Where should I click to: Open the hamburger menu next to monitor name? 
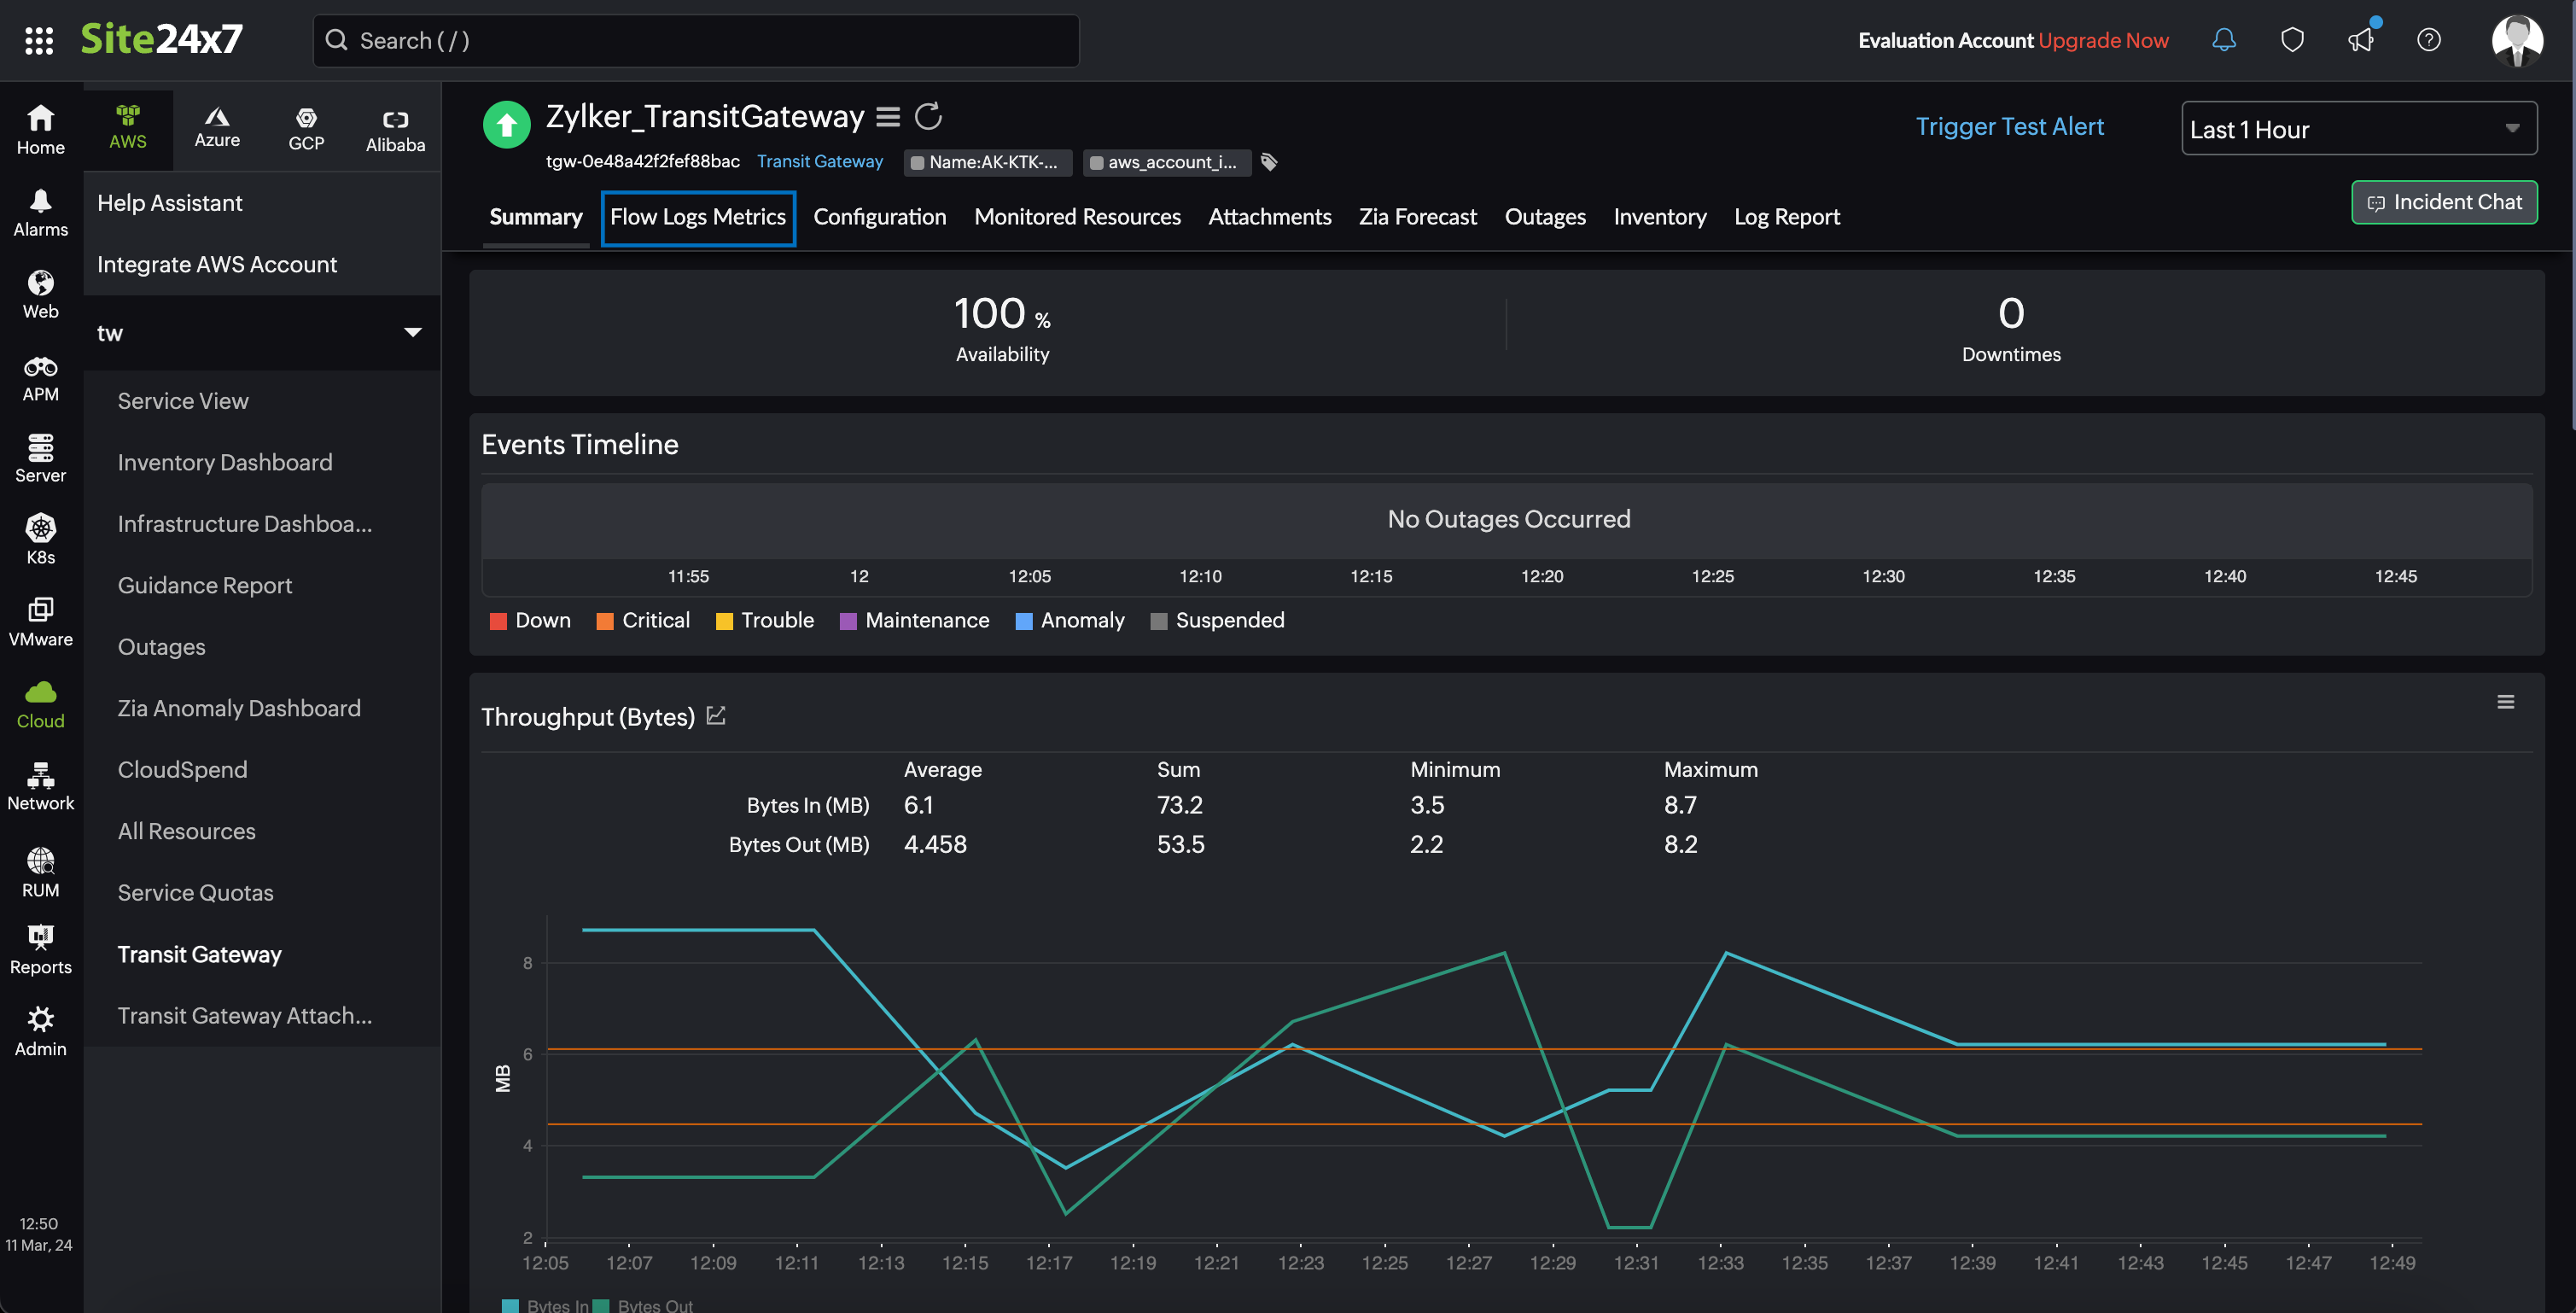[x=888, y=117]
